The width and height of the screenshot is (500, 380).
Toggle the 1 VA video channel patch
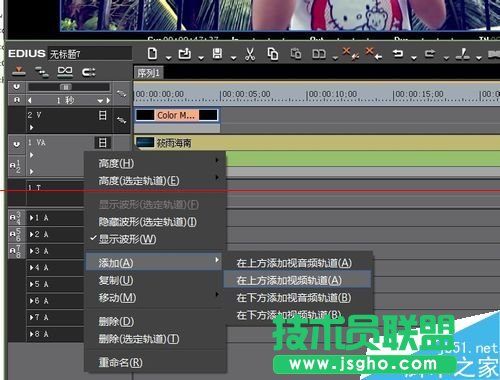click(16, 144)
